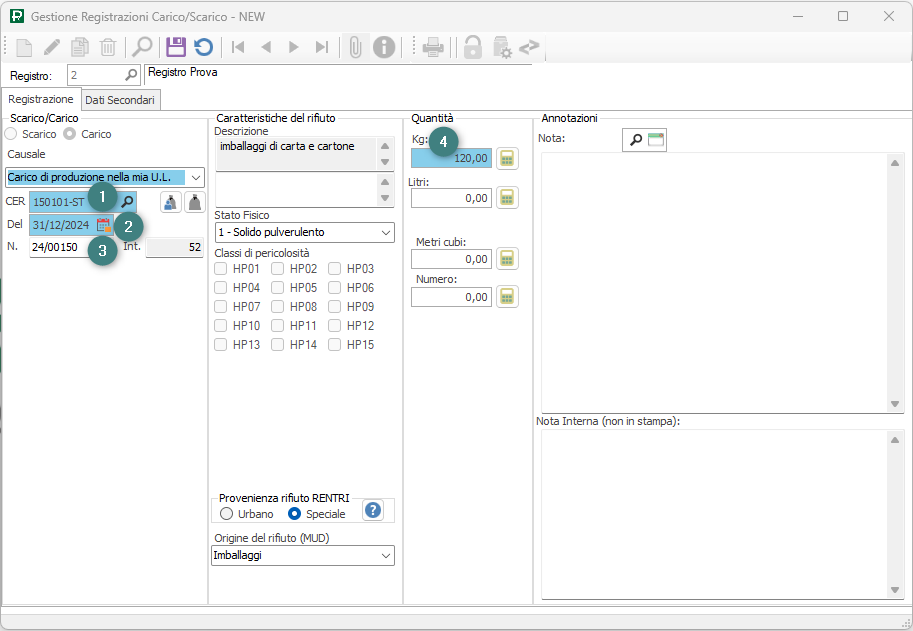Open the calendar picker for Del date
Screen dimensions: 913x631
[x=104, y=225]
